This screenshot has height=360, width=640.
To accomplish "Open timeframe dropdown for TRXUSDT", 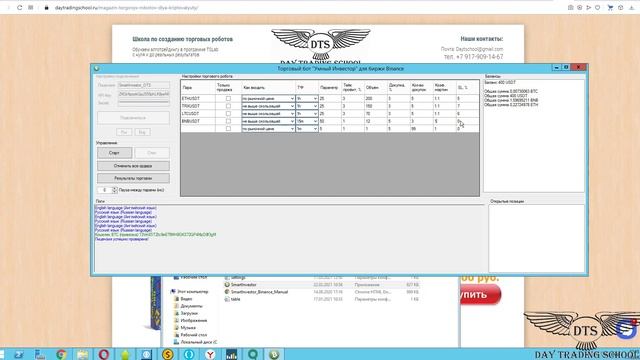I will click(307, 106).
